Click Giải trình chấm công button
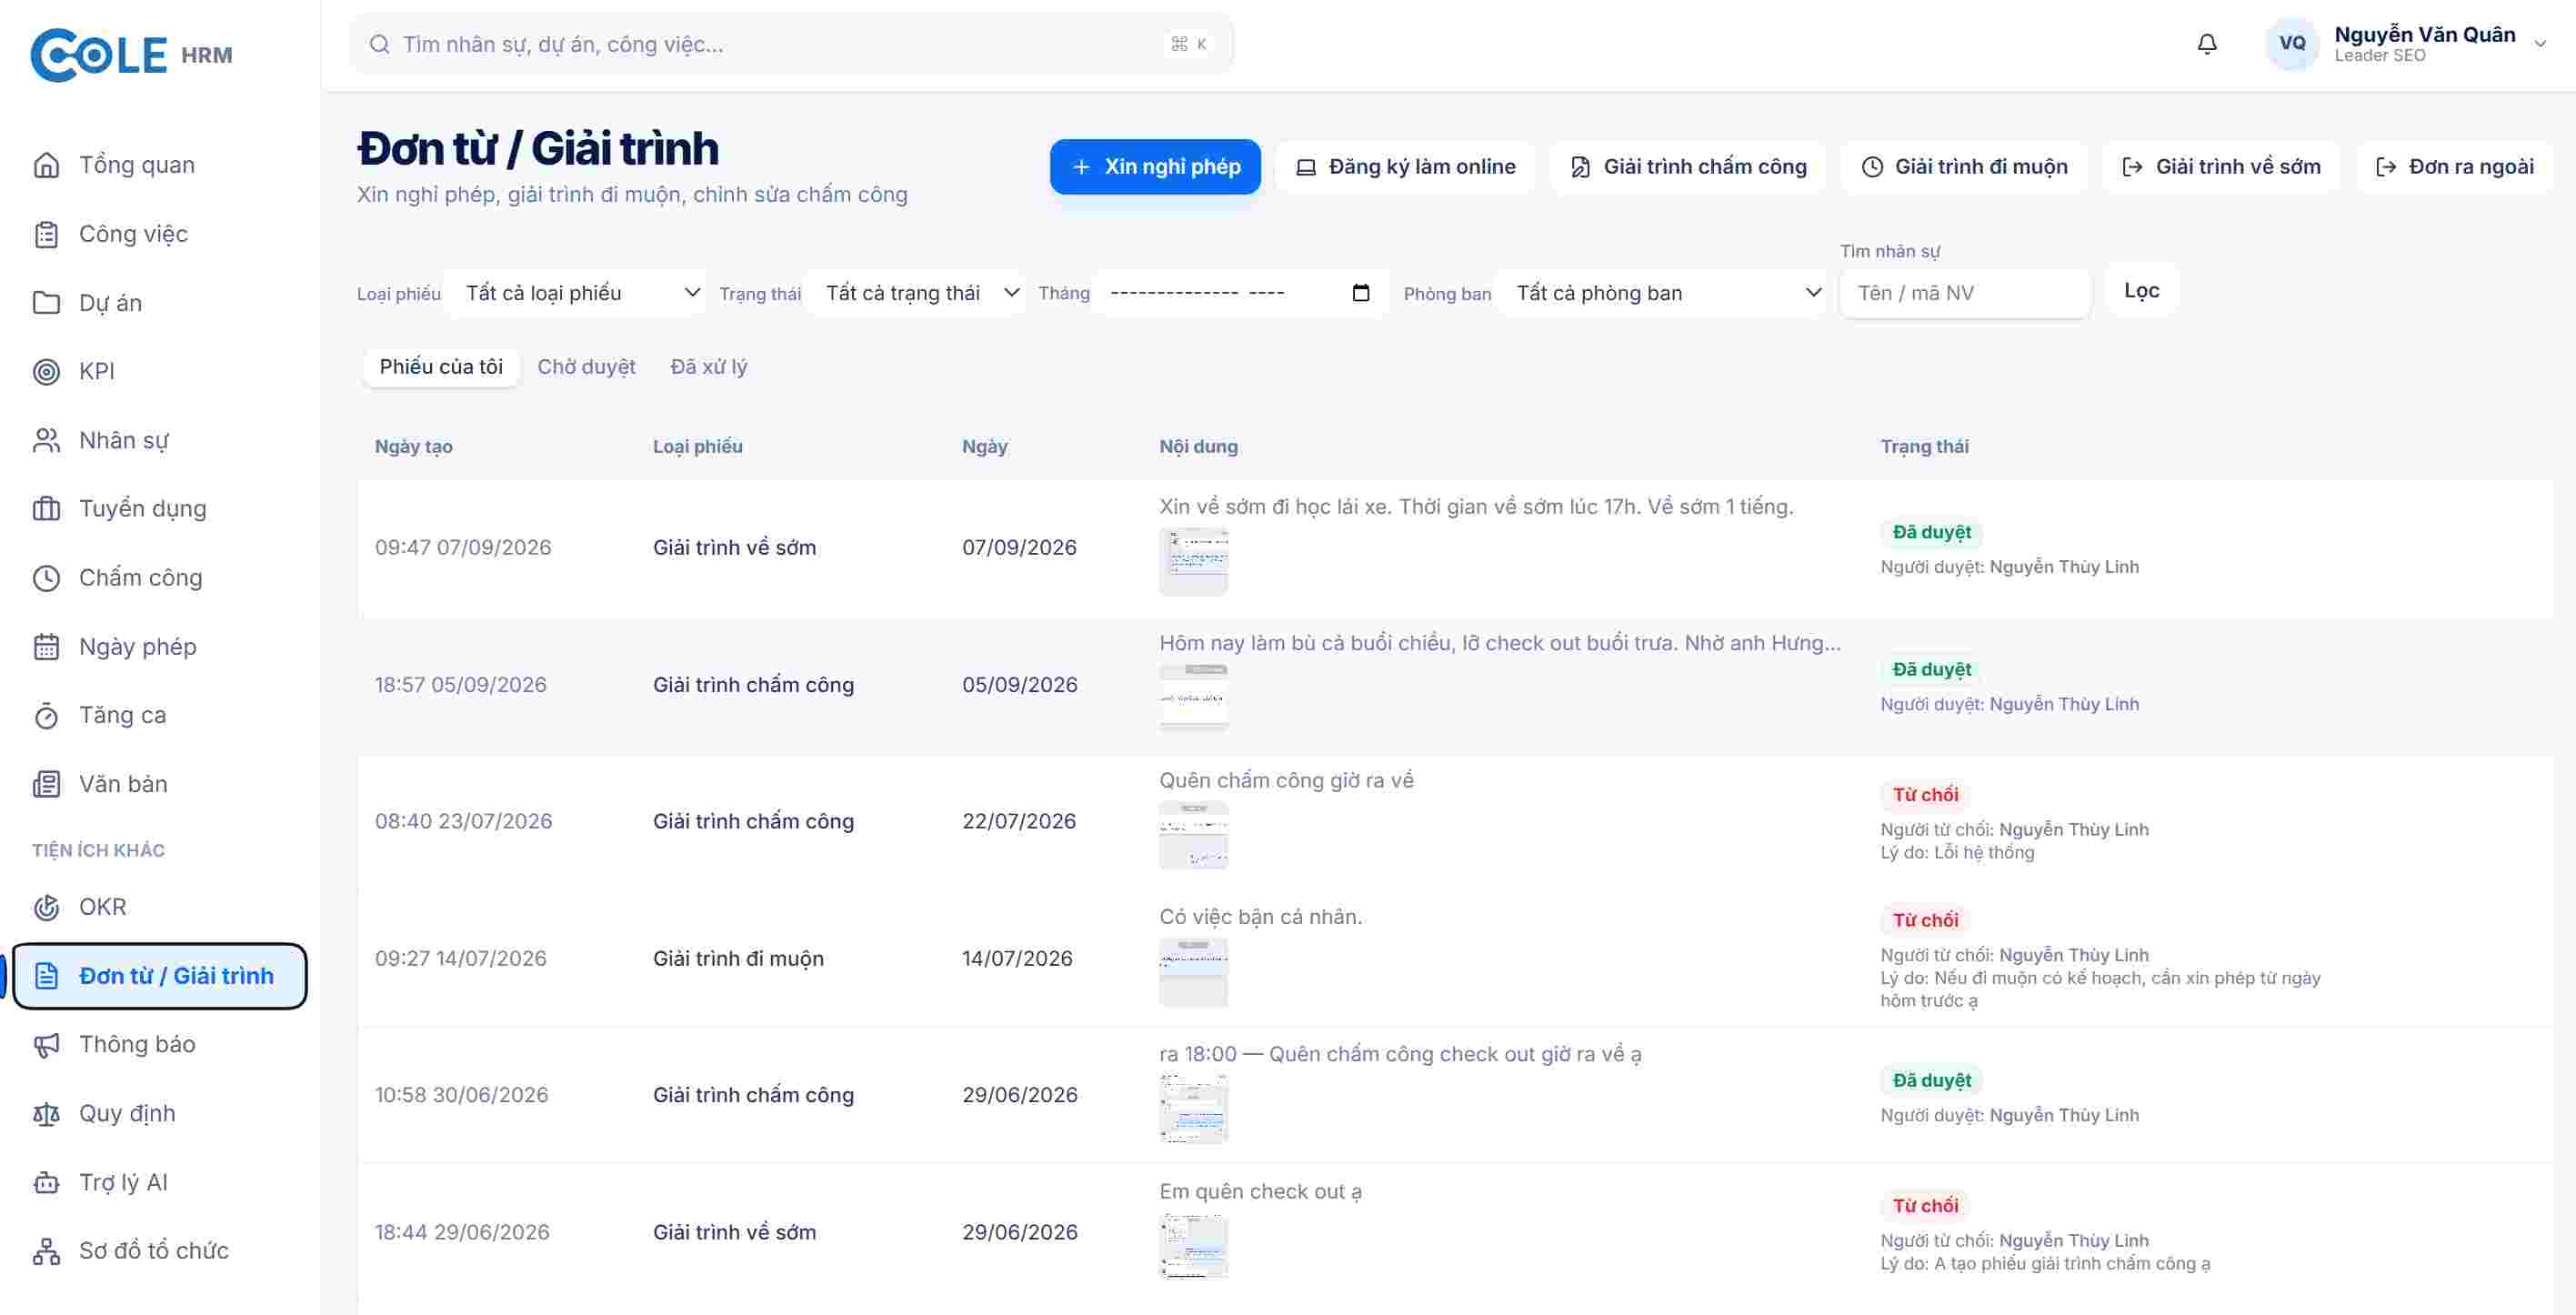The height and width of the screenshot is (1315, 2576). coord(1688,167)
